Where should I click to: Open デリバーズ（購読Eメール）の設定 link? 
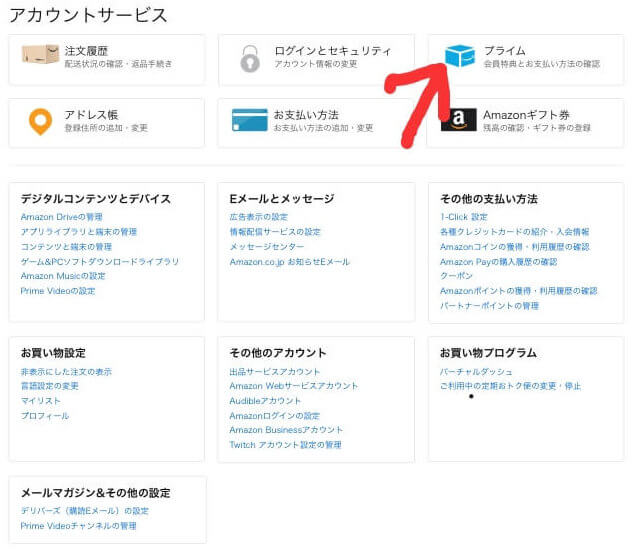click(x=85, y=511)
